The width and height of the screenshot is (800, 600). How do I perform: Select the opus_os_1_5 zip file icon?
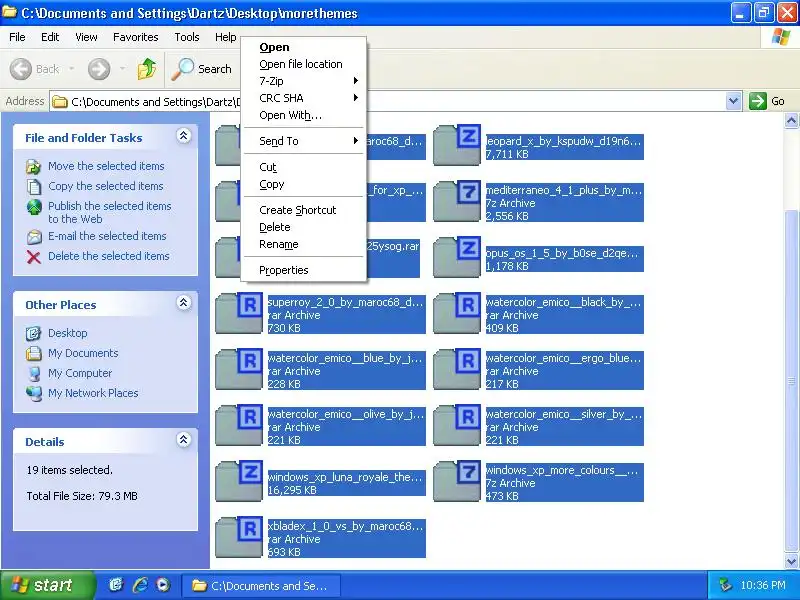point(457,257)
